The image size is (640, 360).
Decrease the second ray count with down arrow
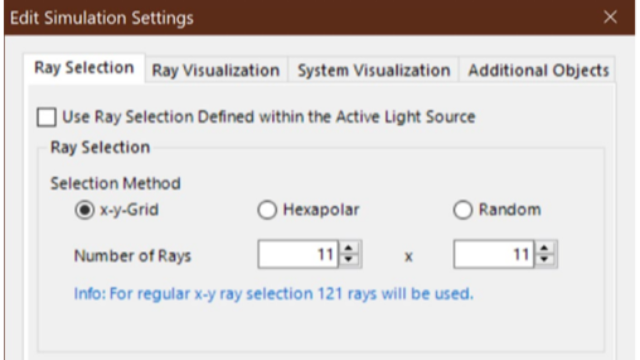point(544,260)
